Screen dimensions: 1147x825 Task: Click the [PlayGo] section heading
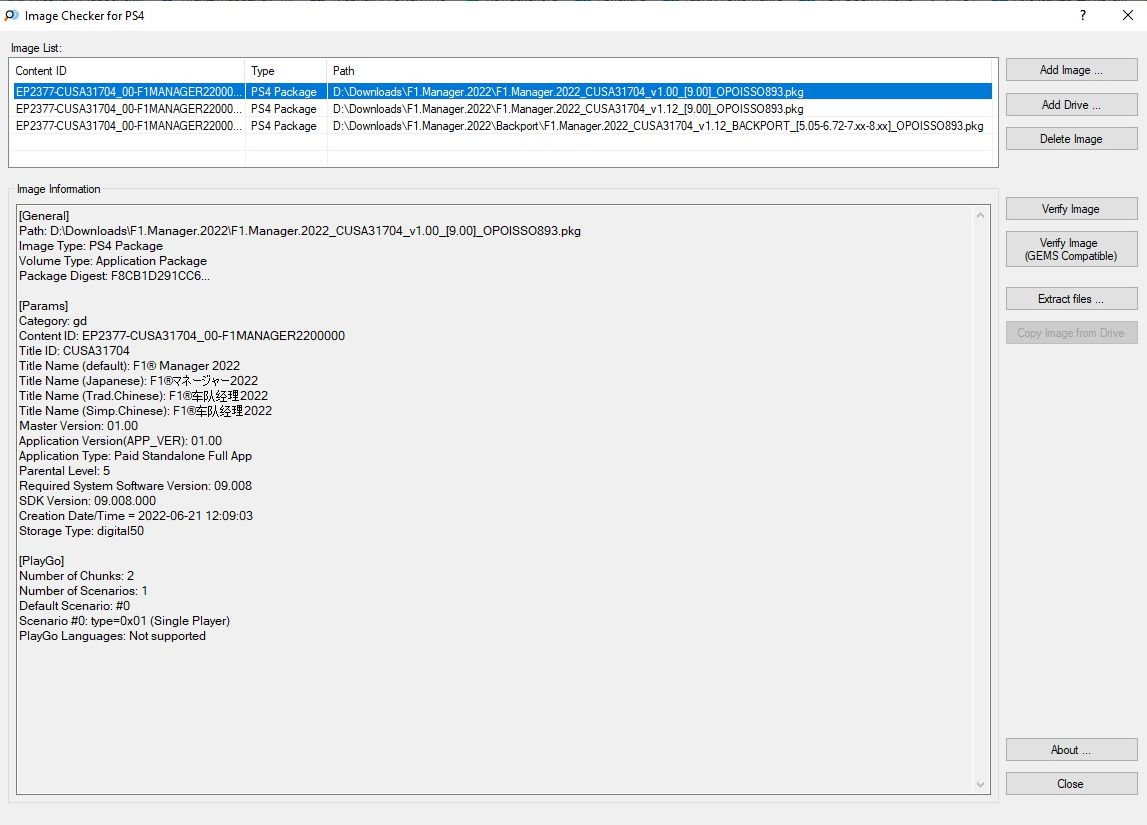click(x=42, y=561)
